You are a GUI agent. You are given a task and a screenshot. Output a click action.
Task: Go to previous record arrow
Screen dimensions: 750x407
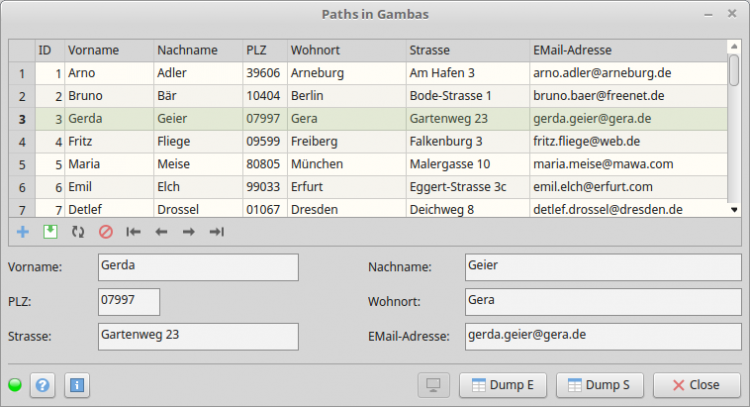161,232
